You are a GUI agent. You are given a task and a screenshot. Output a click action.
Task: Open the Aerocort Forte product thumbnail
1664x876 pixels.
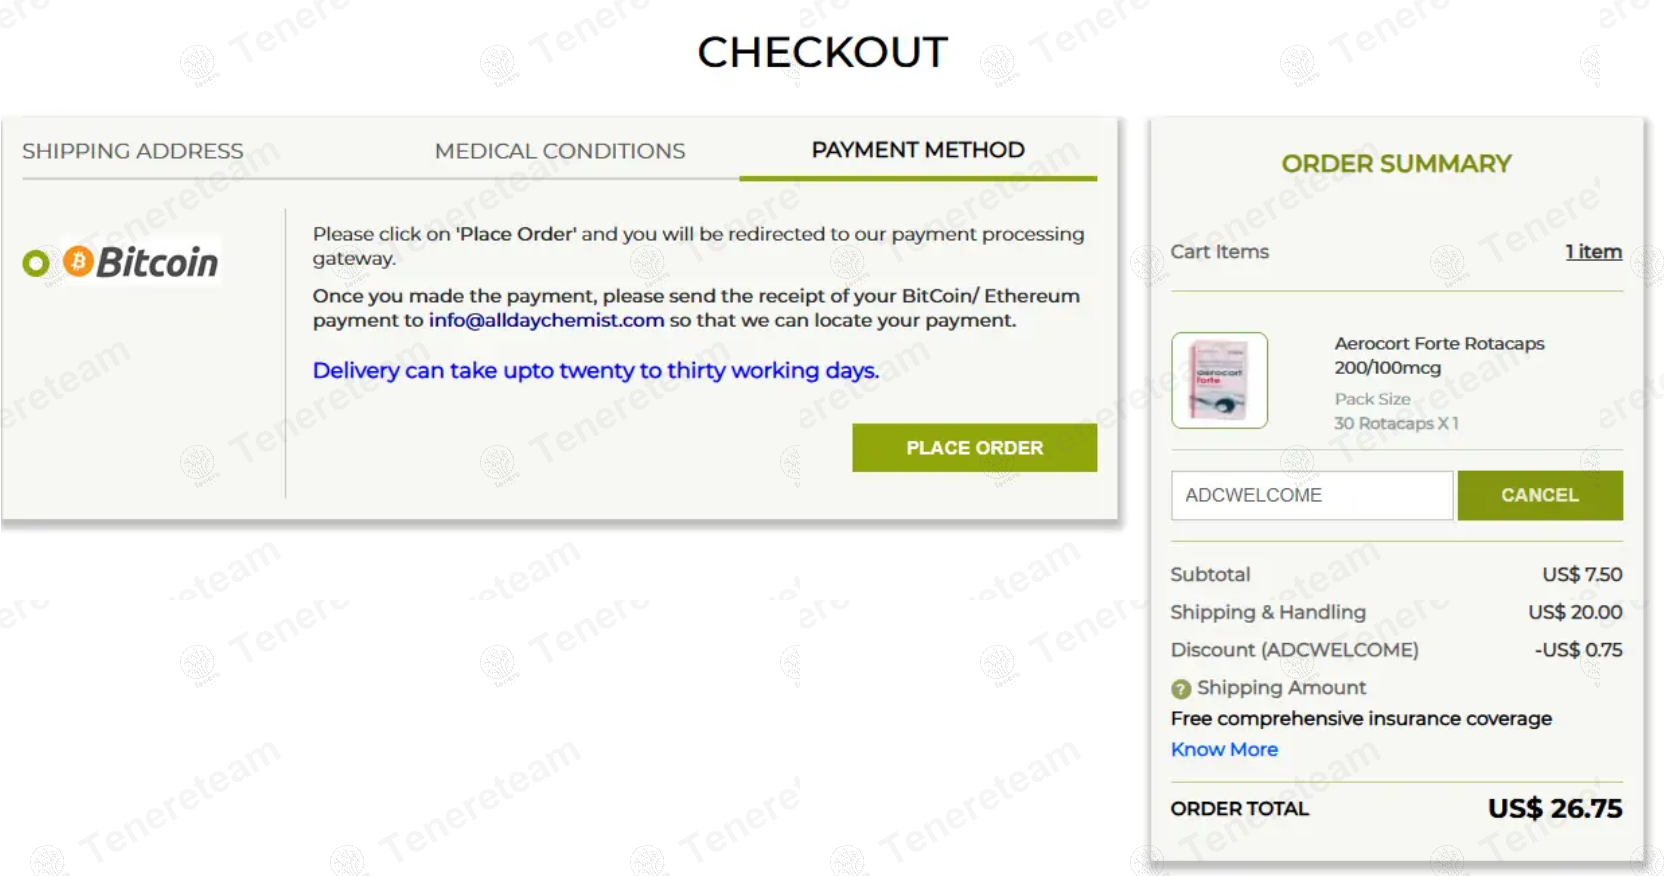coord(1219,381)
